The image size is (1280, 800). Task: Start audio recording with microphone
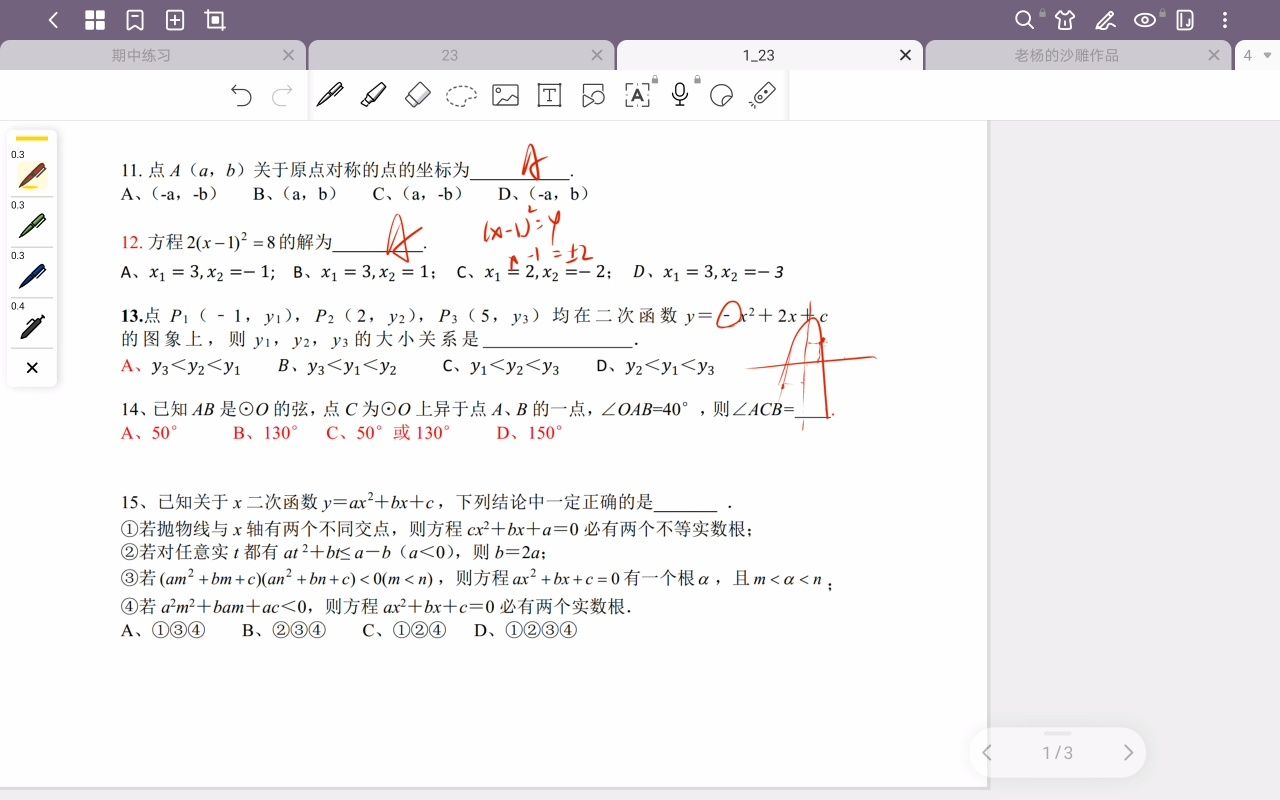pyautogui.click(x=680, y=95)
